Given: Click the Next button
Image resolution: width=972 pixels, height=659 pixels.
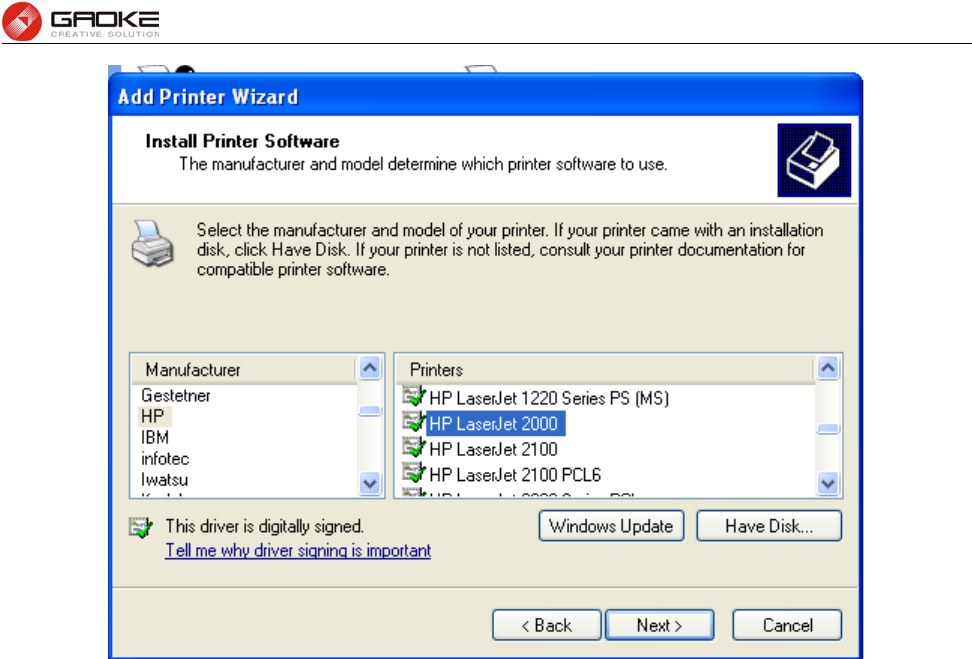Looking at the screenshot, I should point(659,625).
